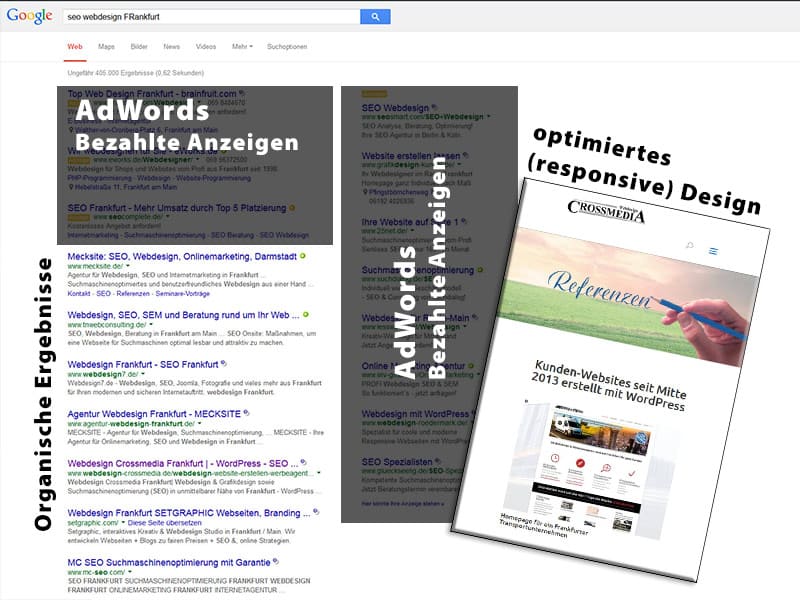800x600 pixels.
Task: Click the search icon in Crossmedia preview header
Action: 690,245
